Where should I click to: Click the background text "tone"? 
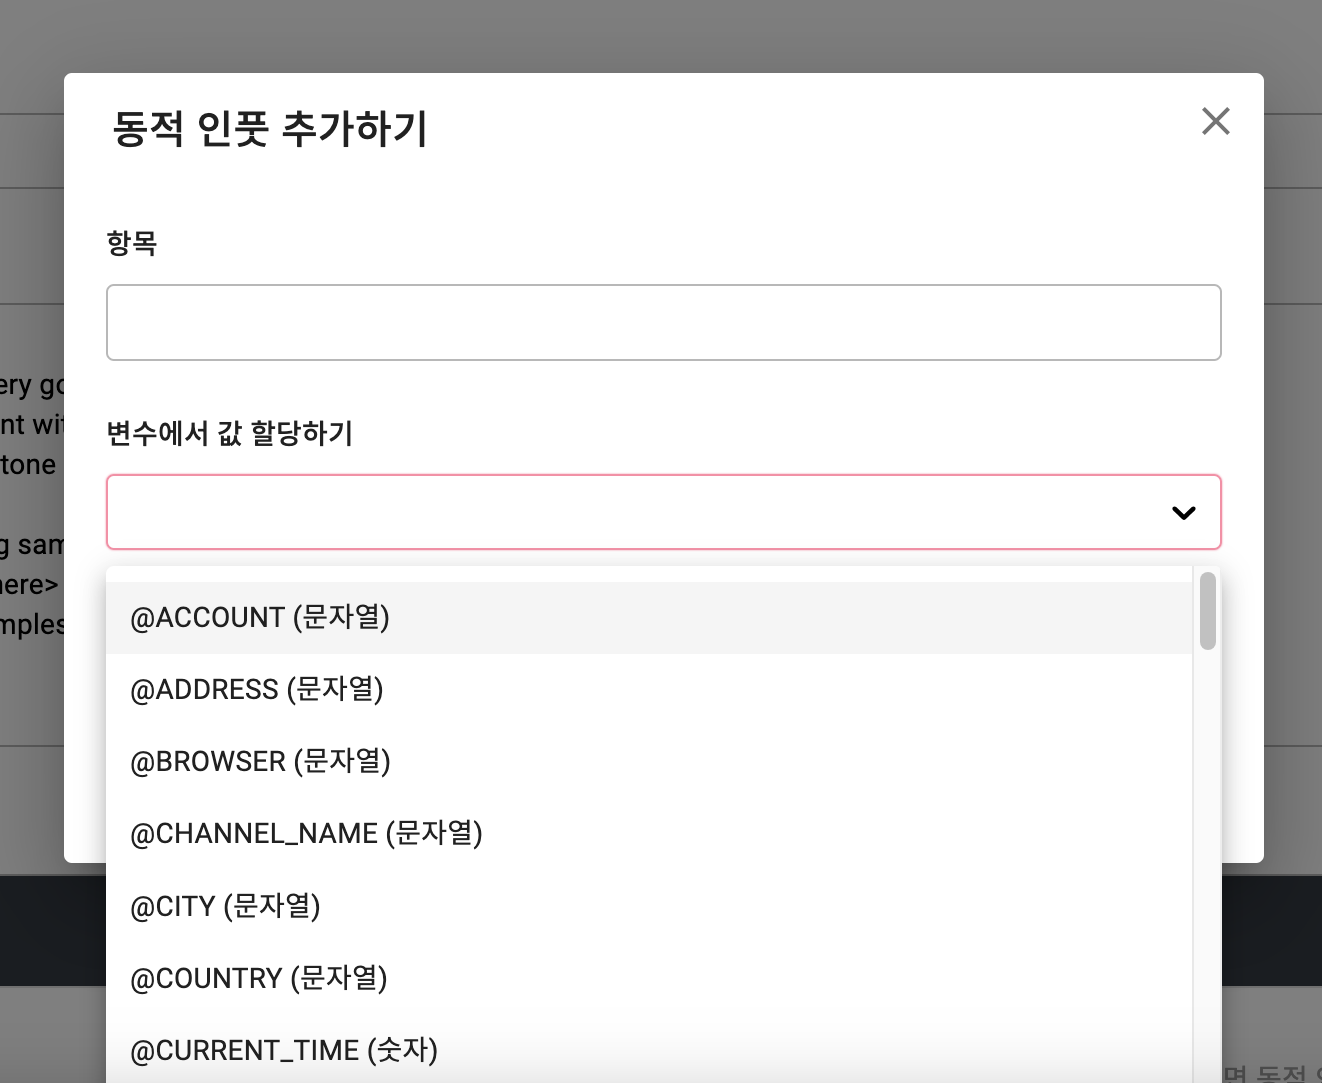[x=29, y=465]
